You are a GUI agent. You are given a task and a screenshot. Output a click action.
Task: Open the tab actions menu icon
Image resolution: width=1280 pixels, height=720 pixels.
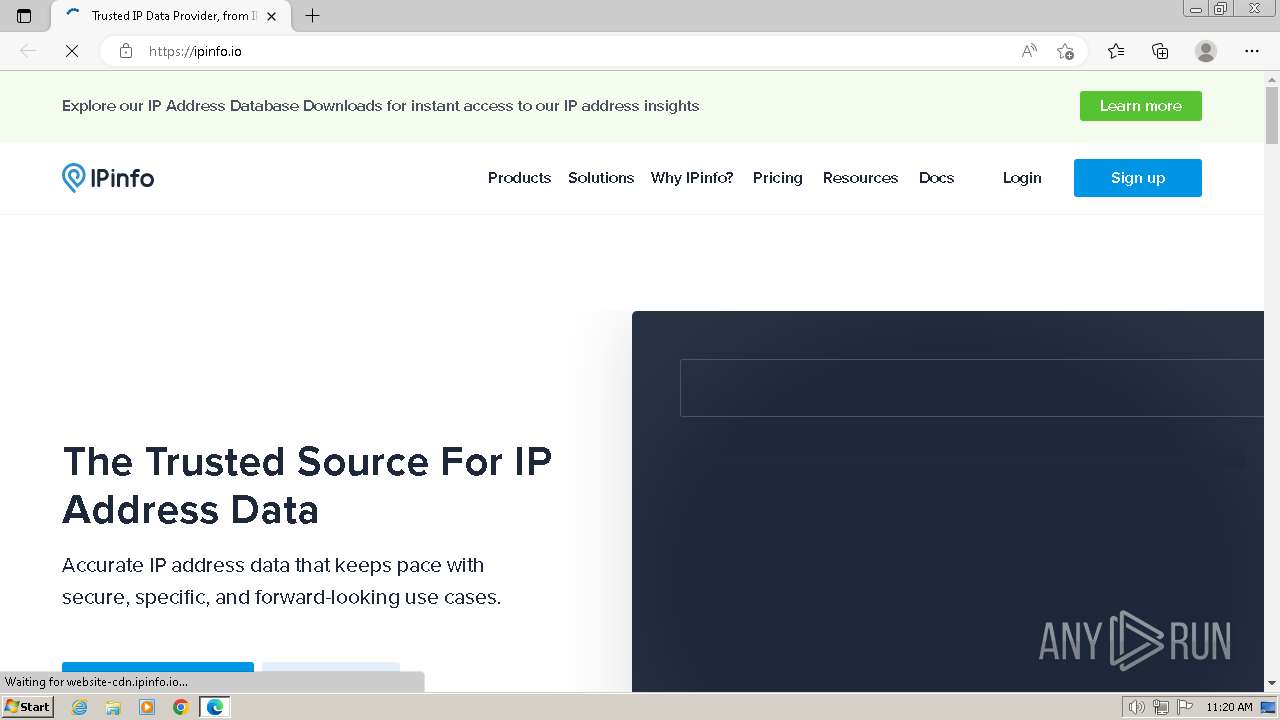24,16
